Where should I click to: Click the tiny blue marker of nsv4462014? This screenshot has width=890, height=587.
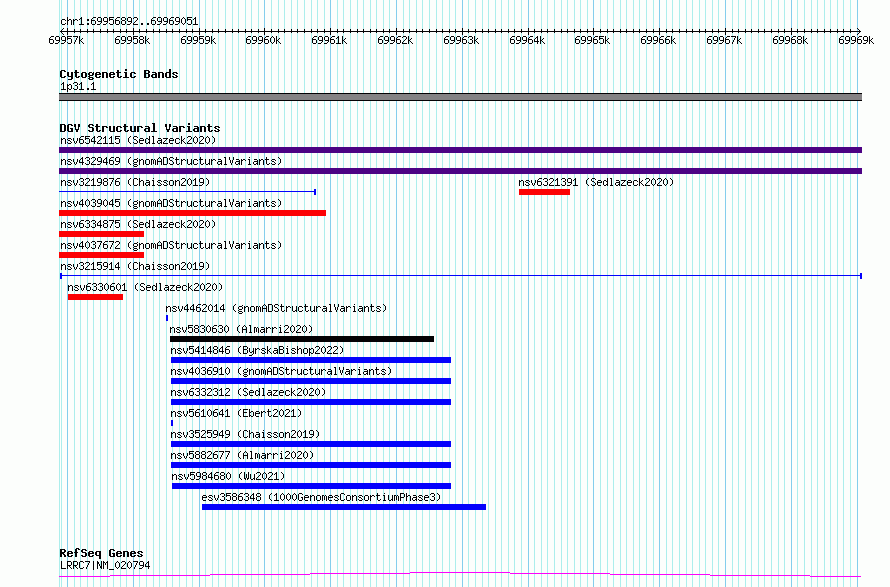[x=167, y=318]
